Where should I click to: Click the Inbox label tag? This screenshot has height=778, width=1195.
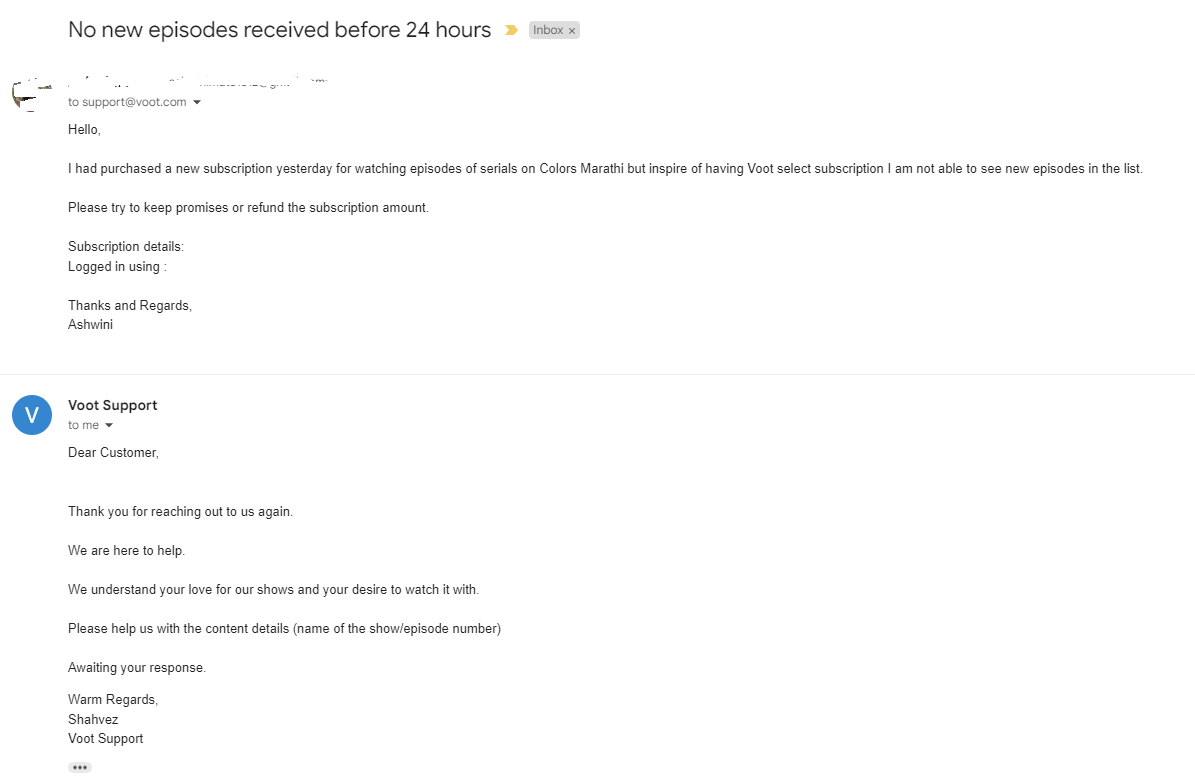(x=548, y=30)
